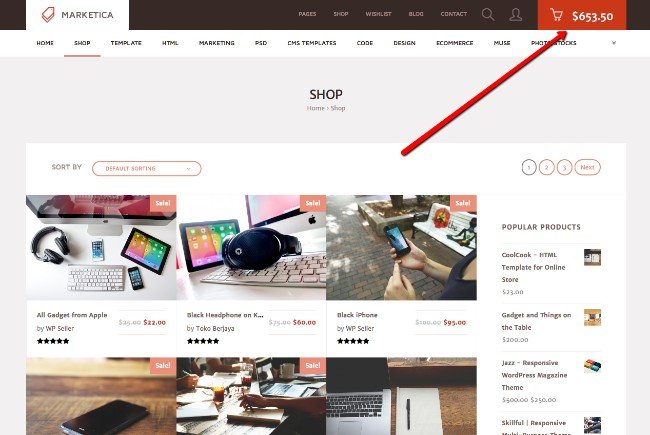
Task: Click the Jazz WordPress theme thumbnail
Action: pyautogui.click(x=592, y=366)
